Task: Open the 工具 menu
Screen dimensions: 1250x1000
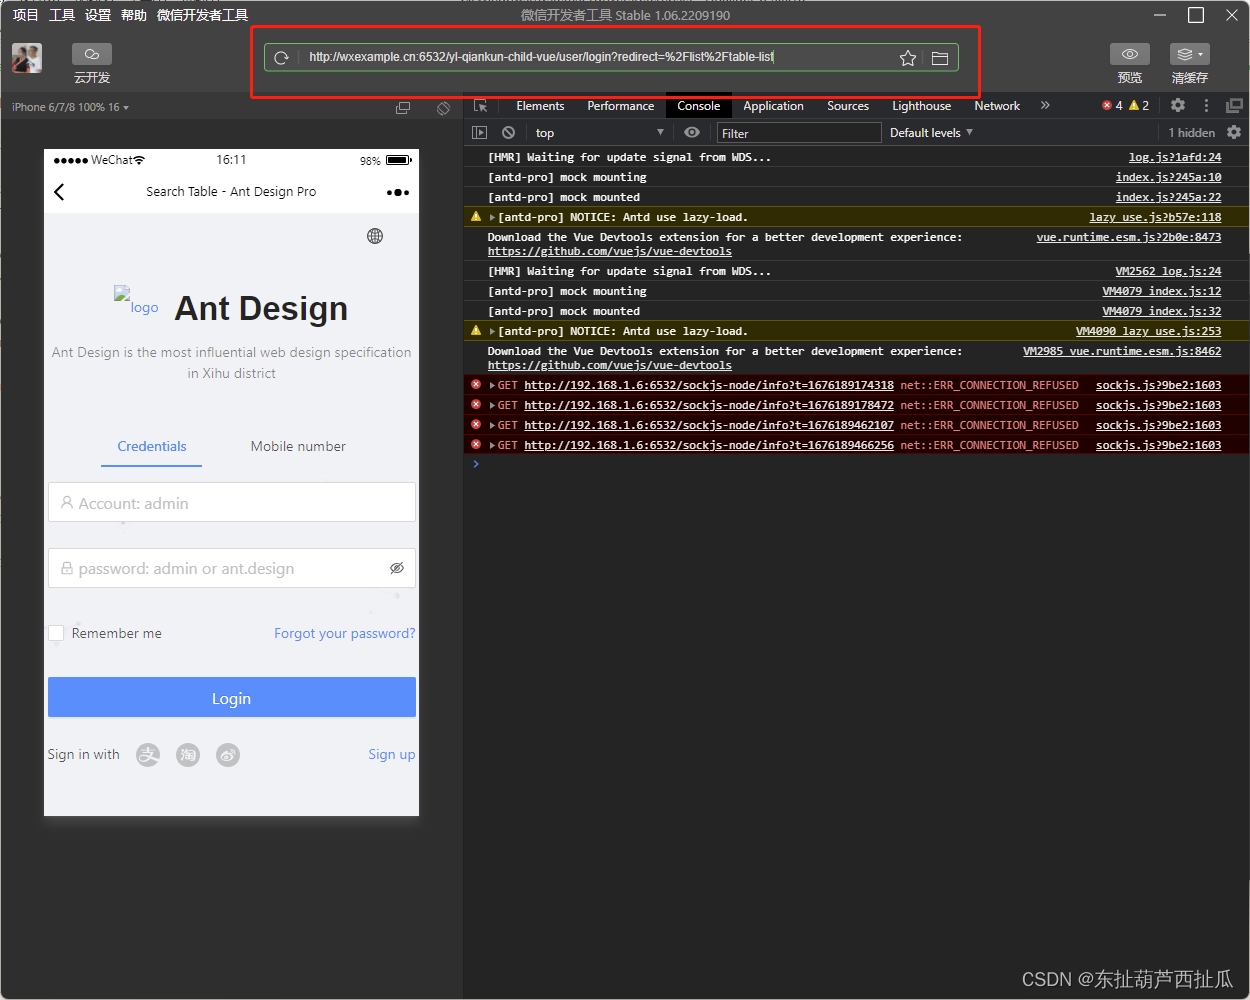Action: 61,15
